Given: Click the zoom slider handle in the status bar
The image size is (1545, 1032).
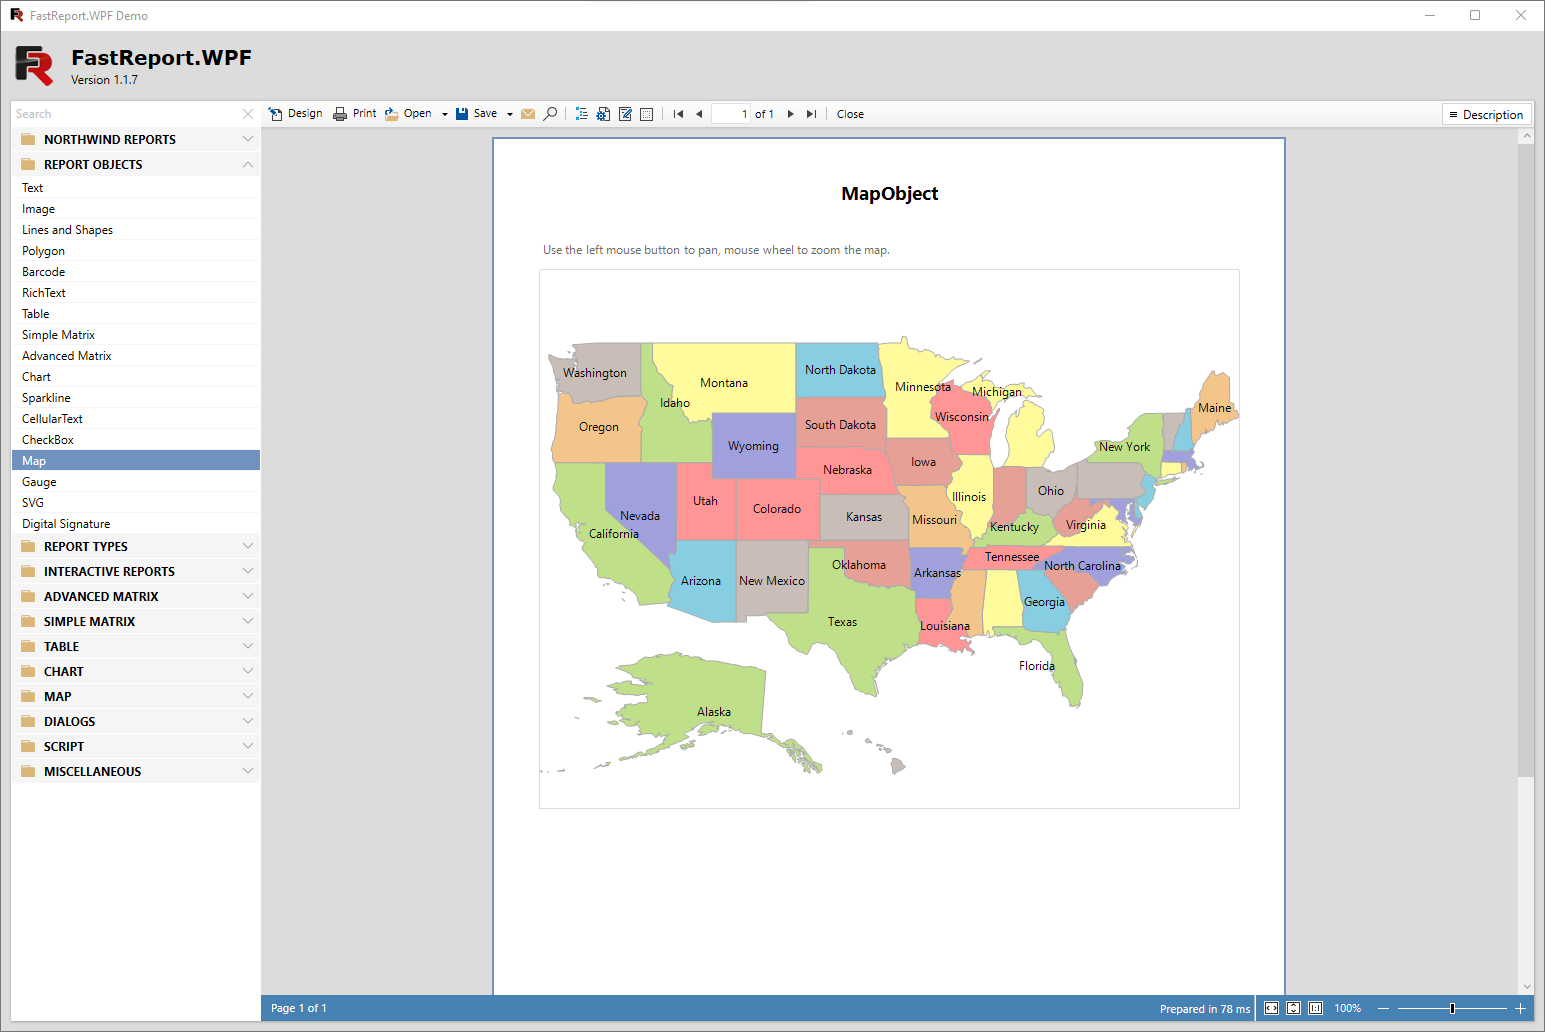Looking at the screenshot, I should (x=1452, y=1008).
